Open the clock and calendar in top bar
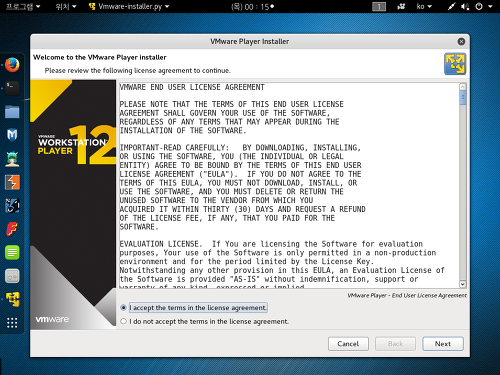The width and height of the screenshot is (500, 375). tap(252, 6)
